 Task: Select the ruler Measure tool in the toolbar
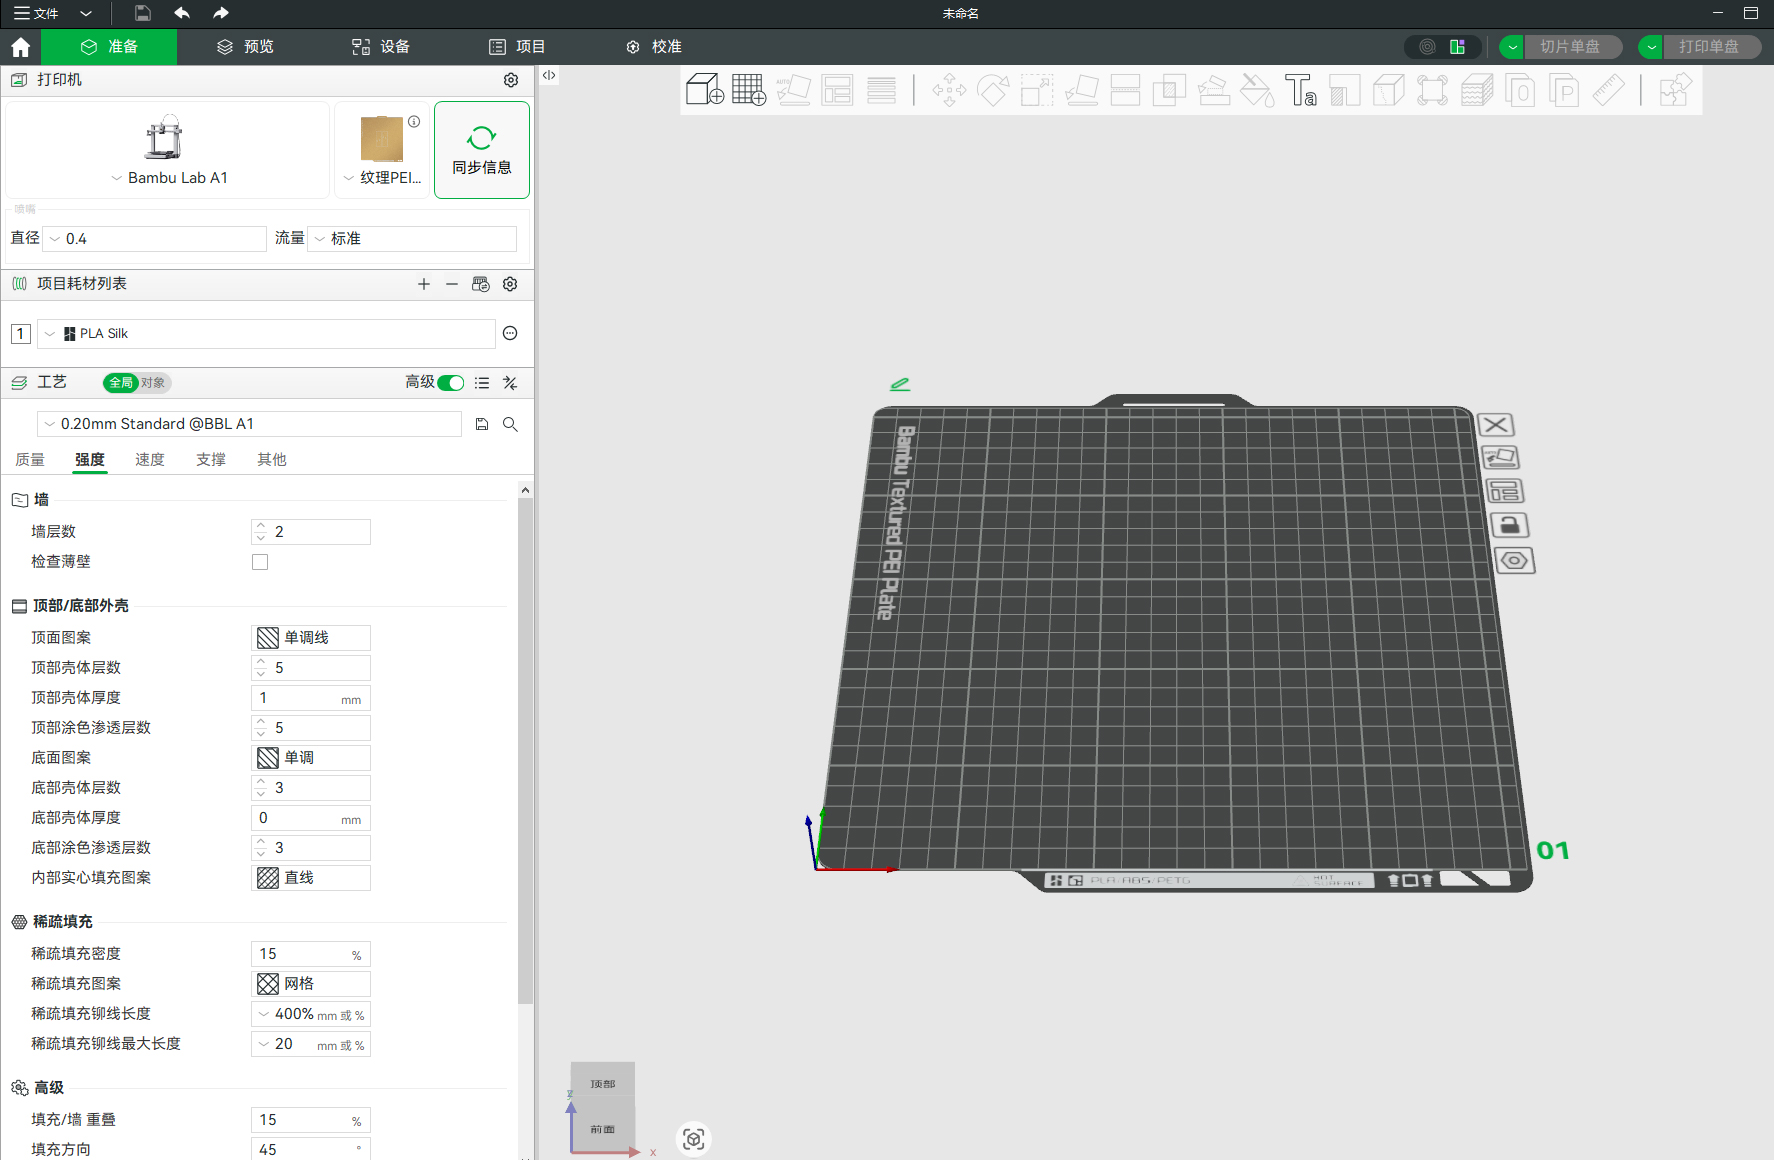click(x=1609, y=90)
